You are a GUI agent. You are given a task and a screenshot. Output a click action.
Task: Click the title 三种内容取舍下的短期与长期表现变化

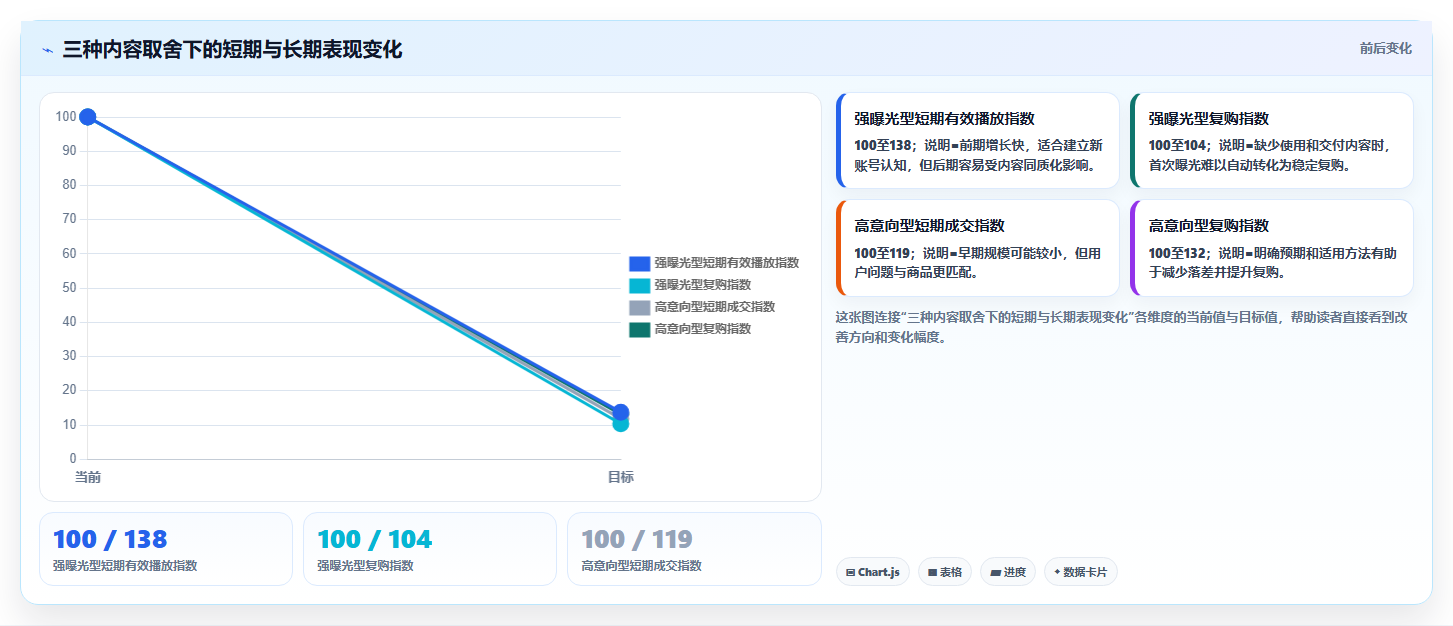tap(232, 50)
